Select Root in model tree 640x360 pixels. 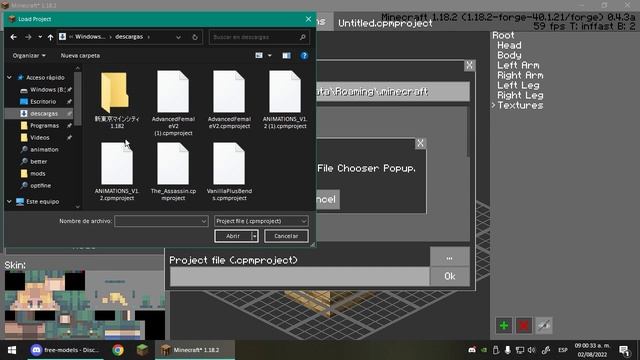[503, 36]
